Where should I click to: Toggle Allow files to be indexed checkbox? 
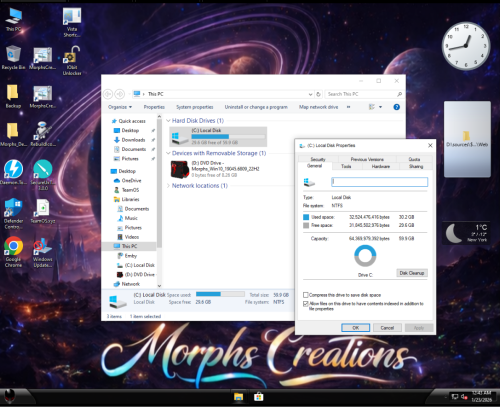click(305, 304)
